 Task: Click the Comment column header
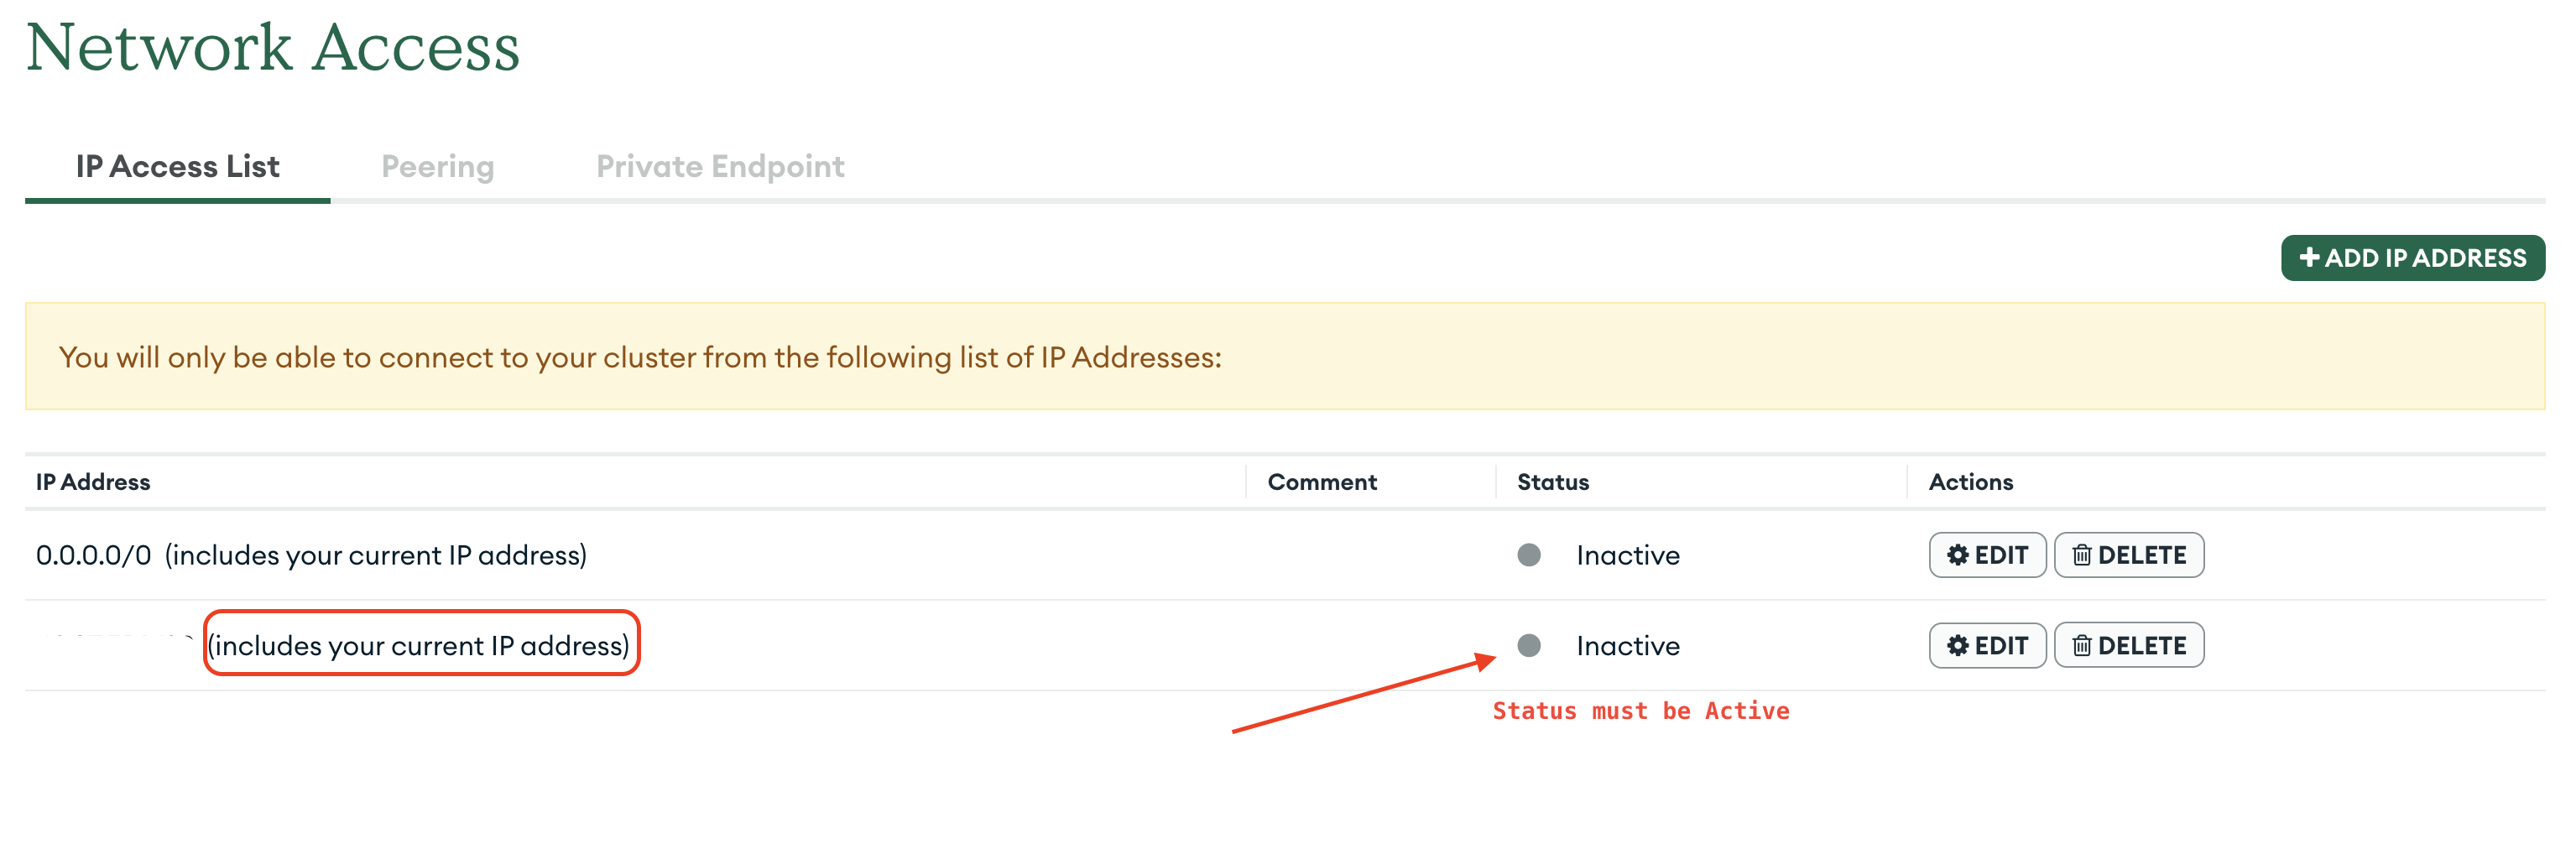[1321, 482]
